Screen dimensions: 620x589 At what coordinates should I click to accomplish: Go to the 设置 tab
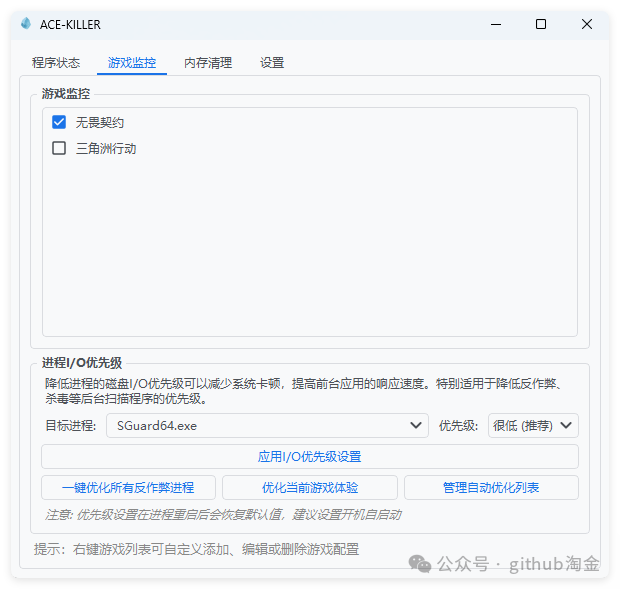tap(272, 62)
